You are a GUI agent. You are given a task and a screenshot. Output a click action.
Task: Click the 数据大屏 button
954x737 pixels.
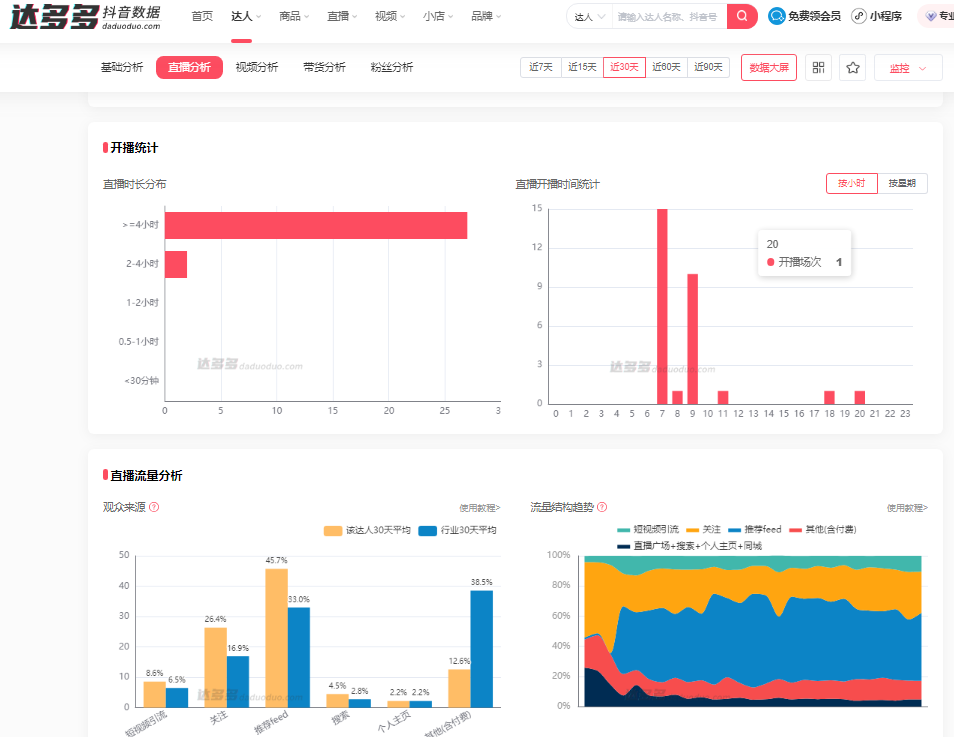coord(768,68)
